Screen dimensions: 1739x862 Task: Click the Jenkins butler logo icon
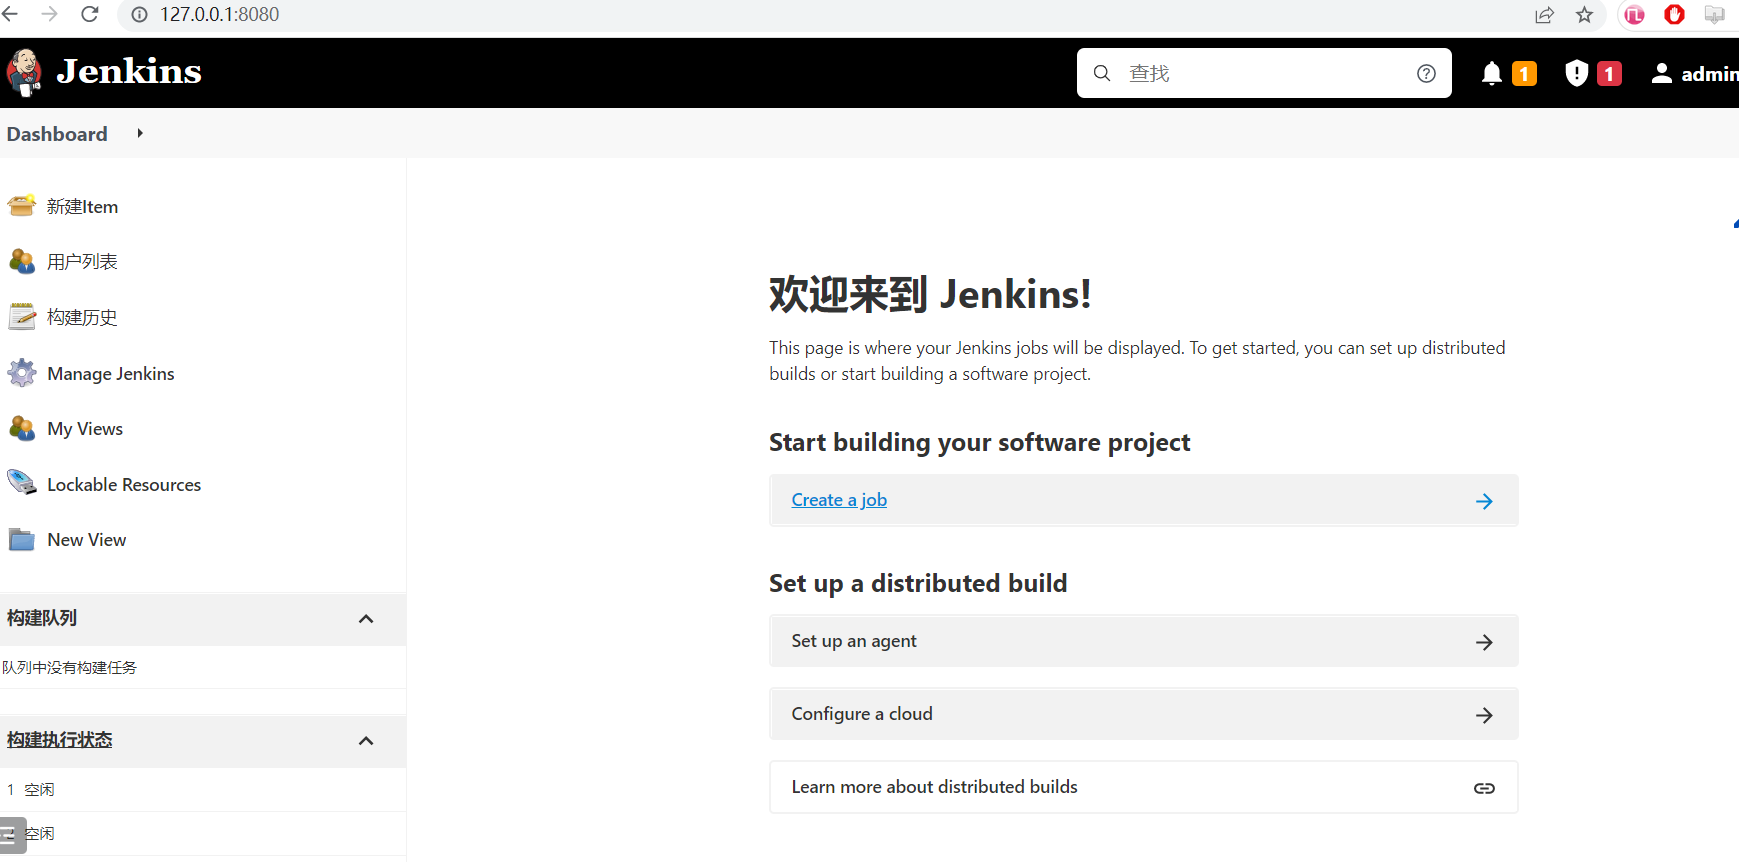pyautogui.click(x=24, y=73)
